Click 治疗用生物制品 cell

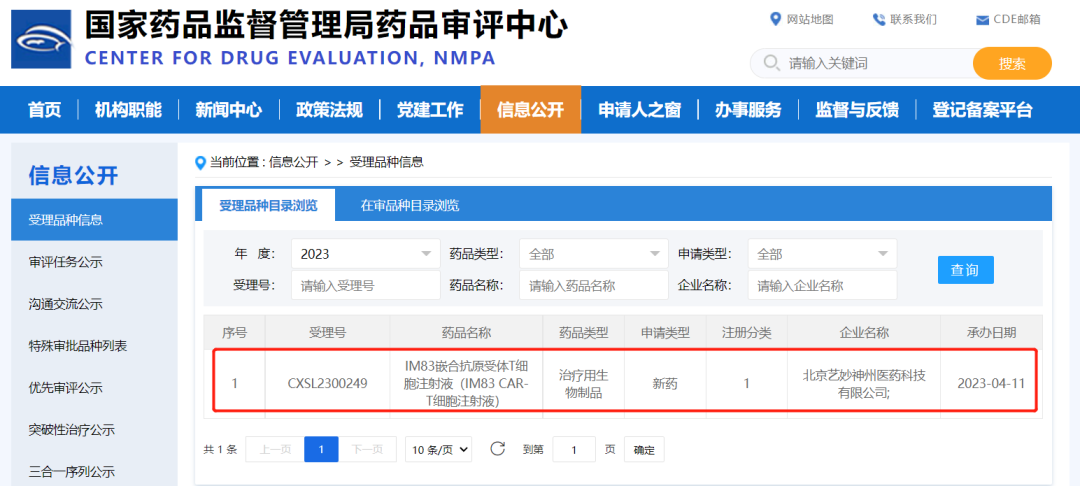pos(583,383)
